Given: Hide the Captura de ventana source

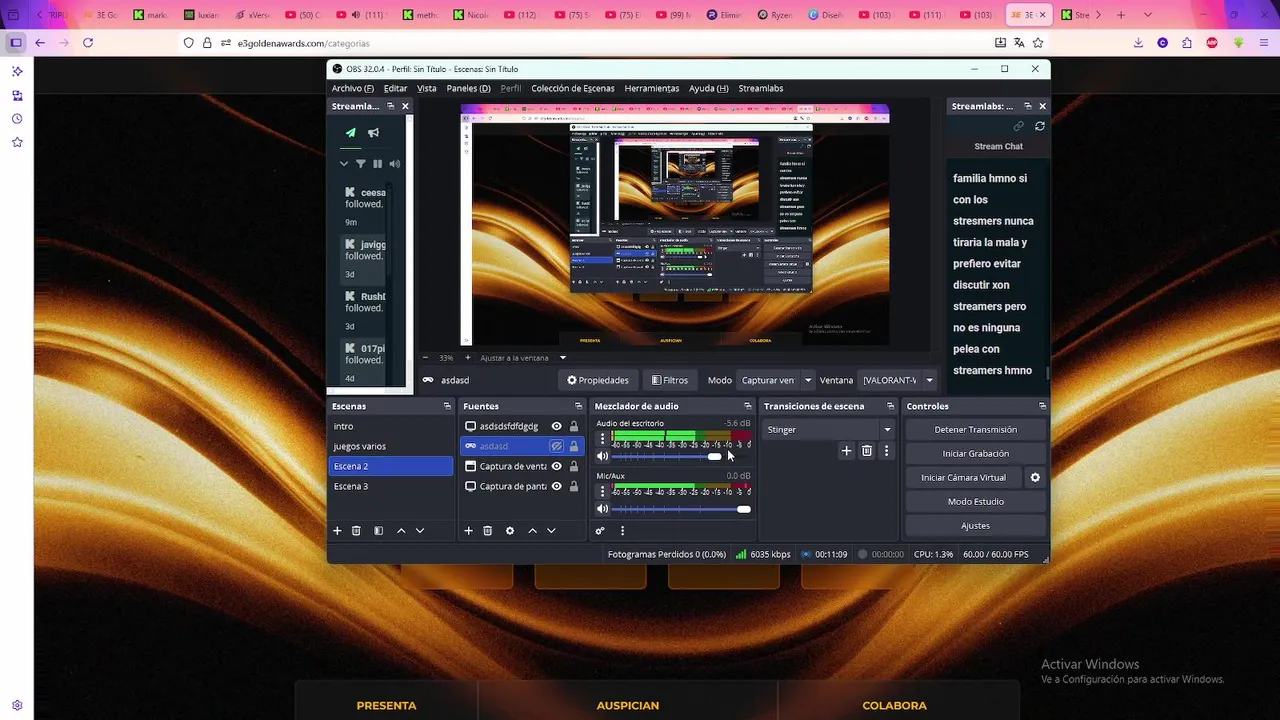Looking at the screenshot, I should 557,466.
